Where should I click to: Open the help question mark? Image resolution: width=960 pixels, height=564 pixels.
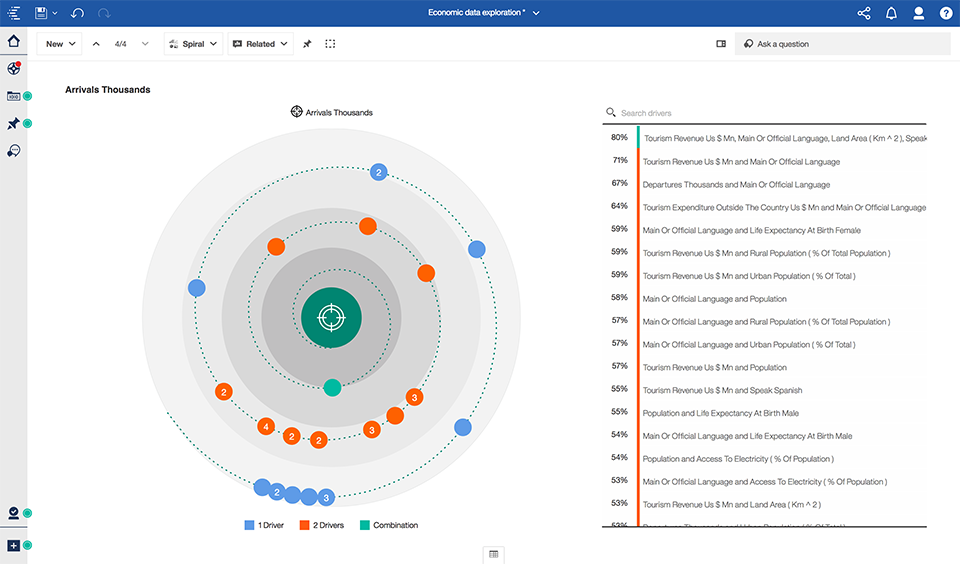pos(946,13)
